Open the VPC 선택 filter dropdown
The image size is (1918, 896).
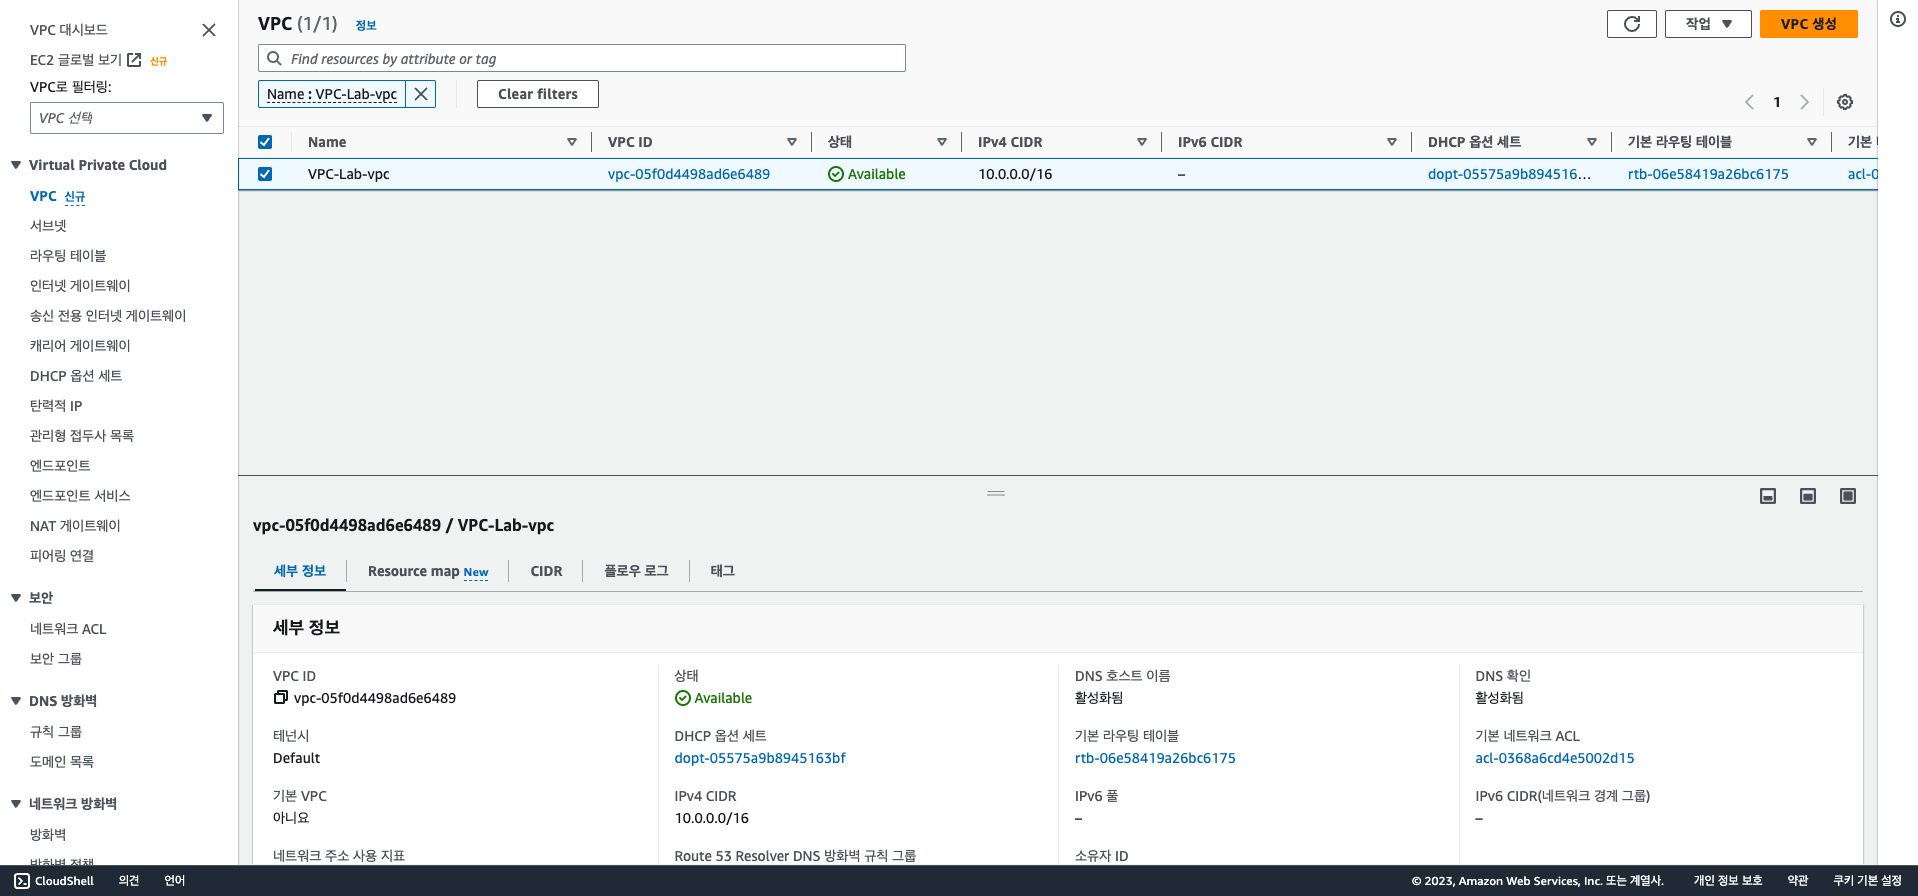[x=127, y=118]
